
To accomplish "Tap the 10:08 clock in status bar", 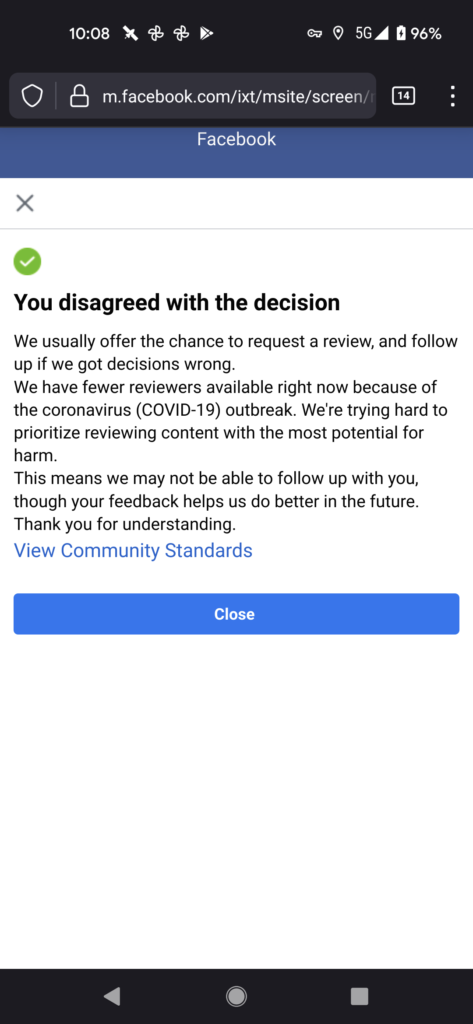I will pos(90,33).
